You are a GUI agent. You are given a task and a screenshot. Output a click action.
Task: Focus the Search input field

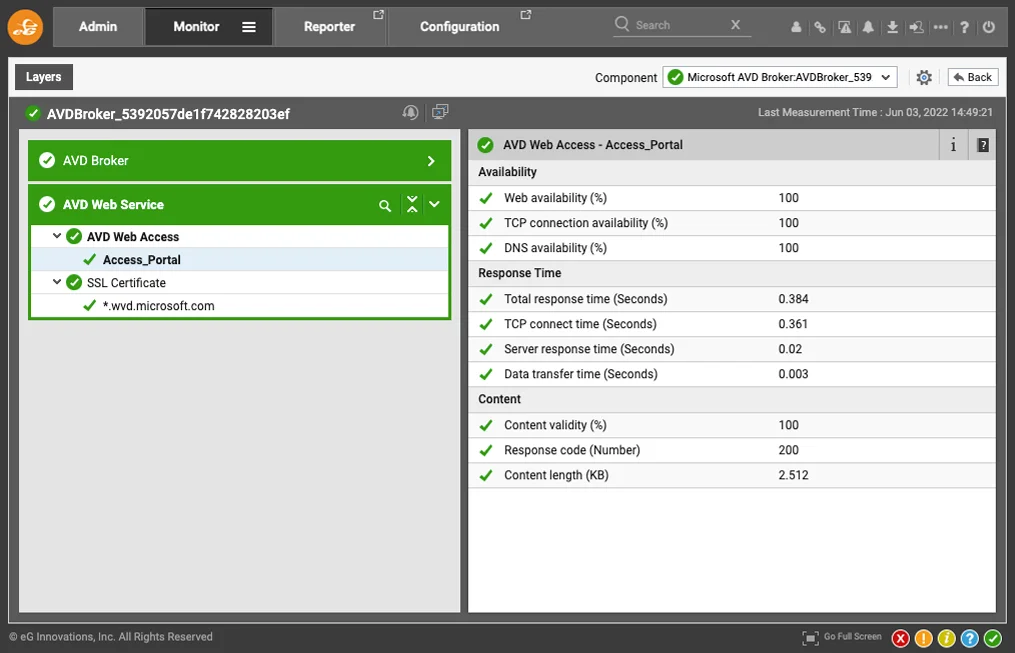[681, 25]
